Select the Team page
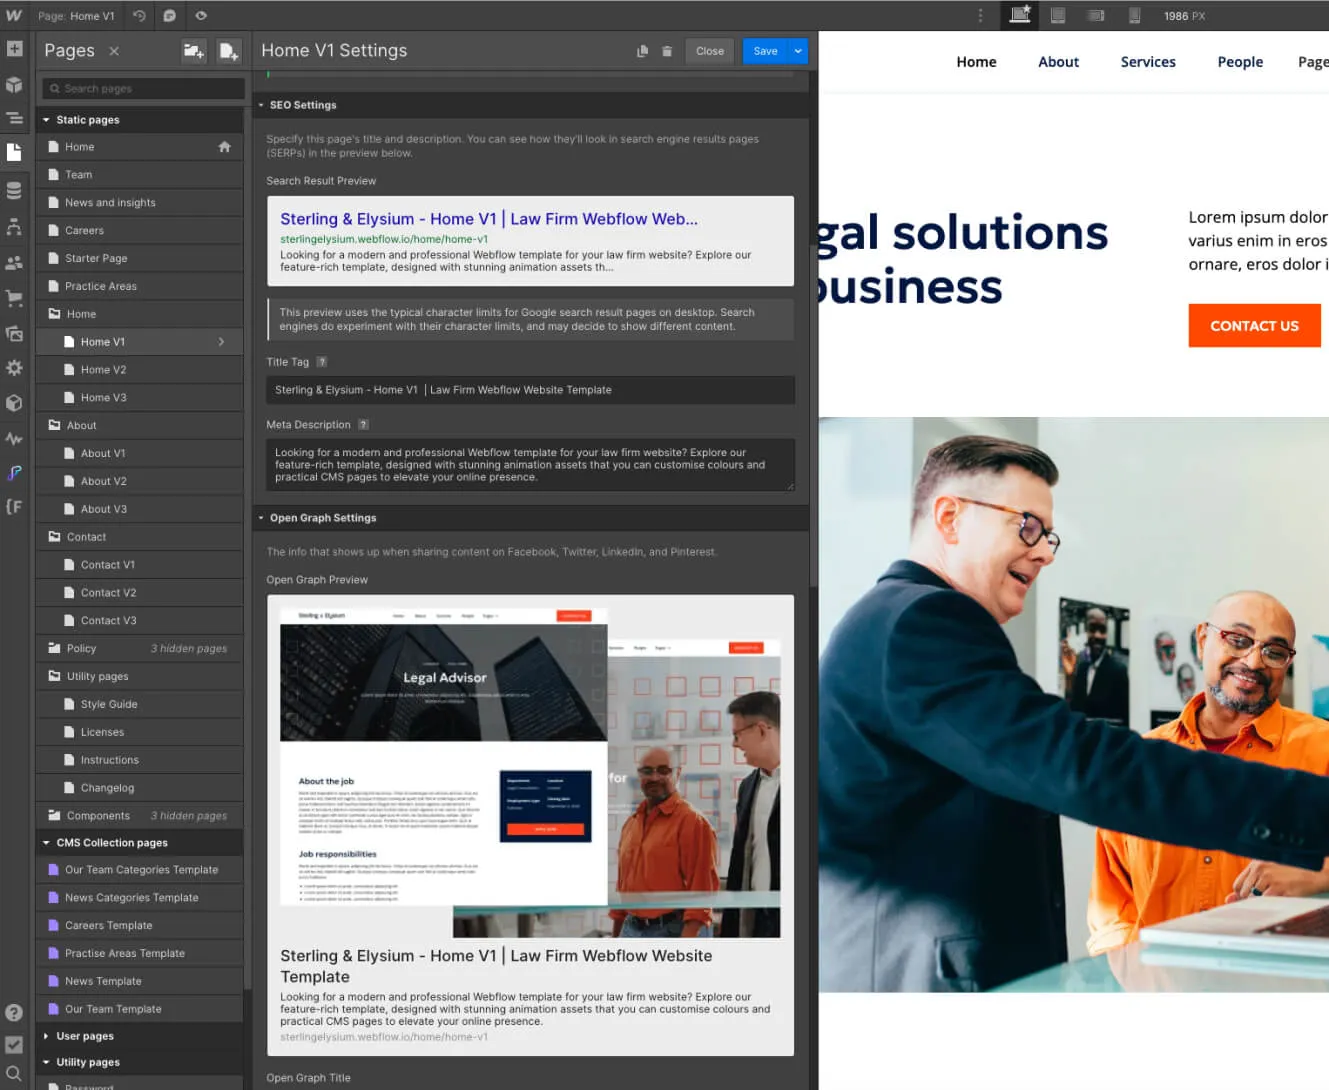 tap(139, 175)
